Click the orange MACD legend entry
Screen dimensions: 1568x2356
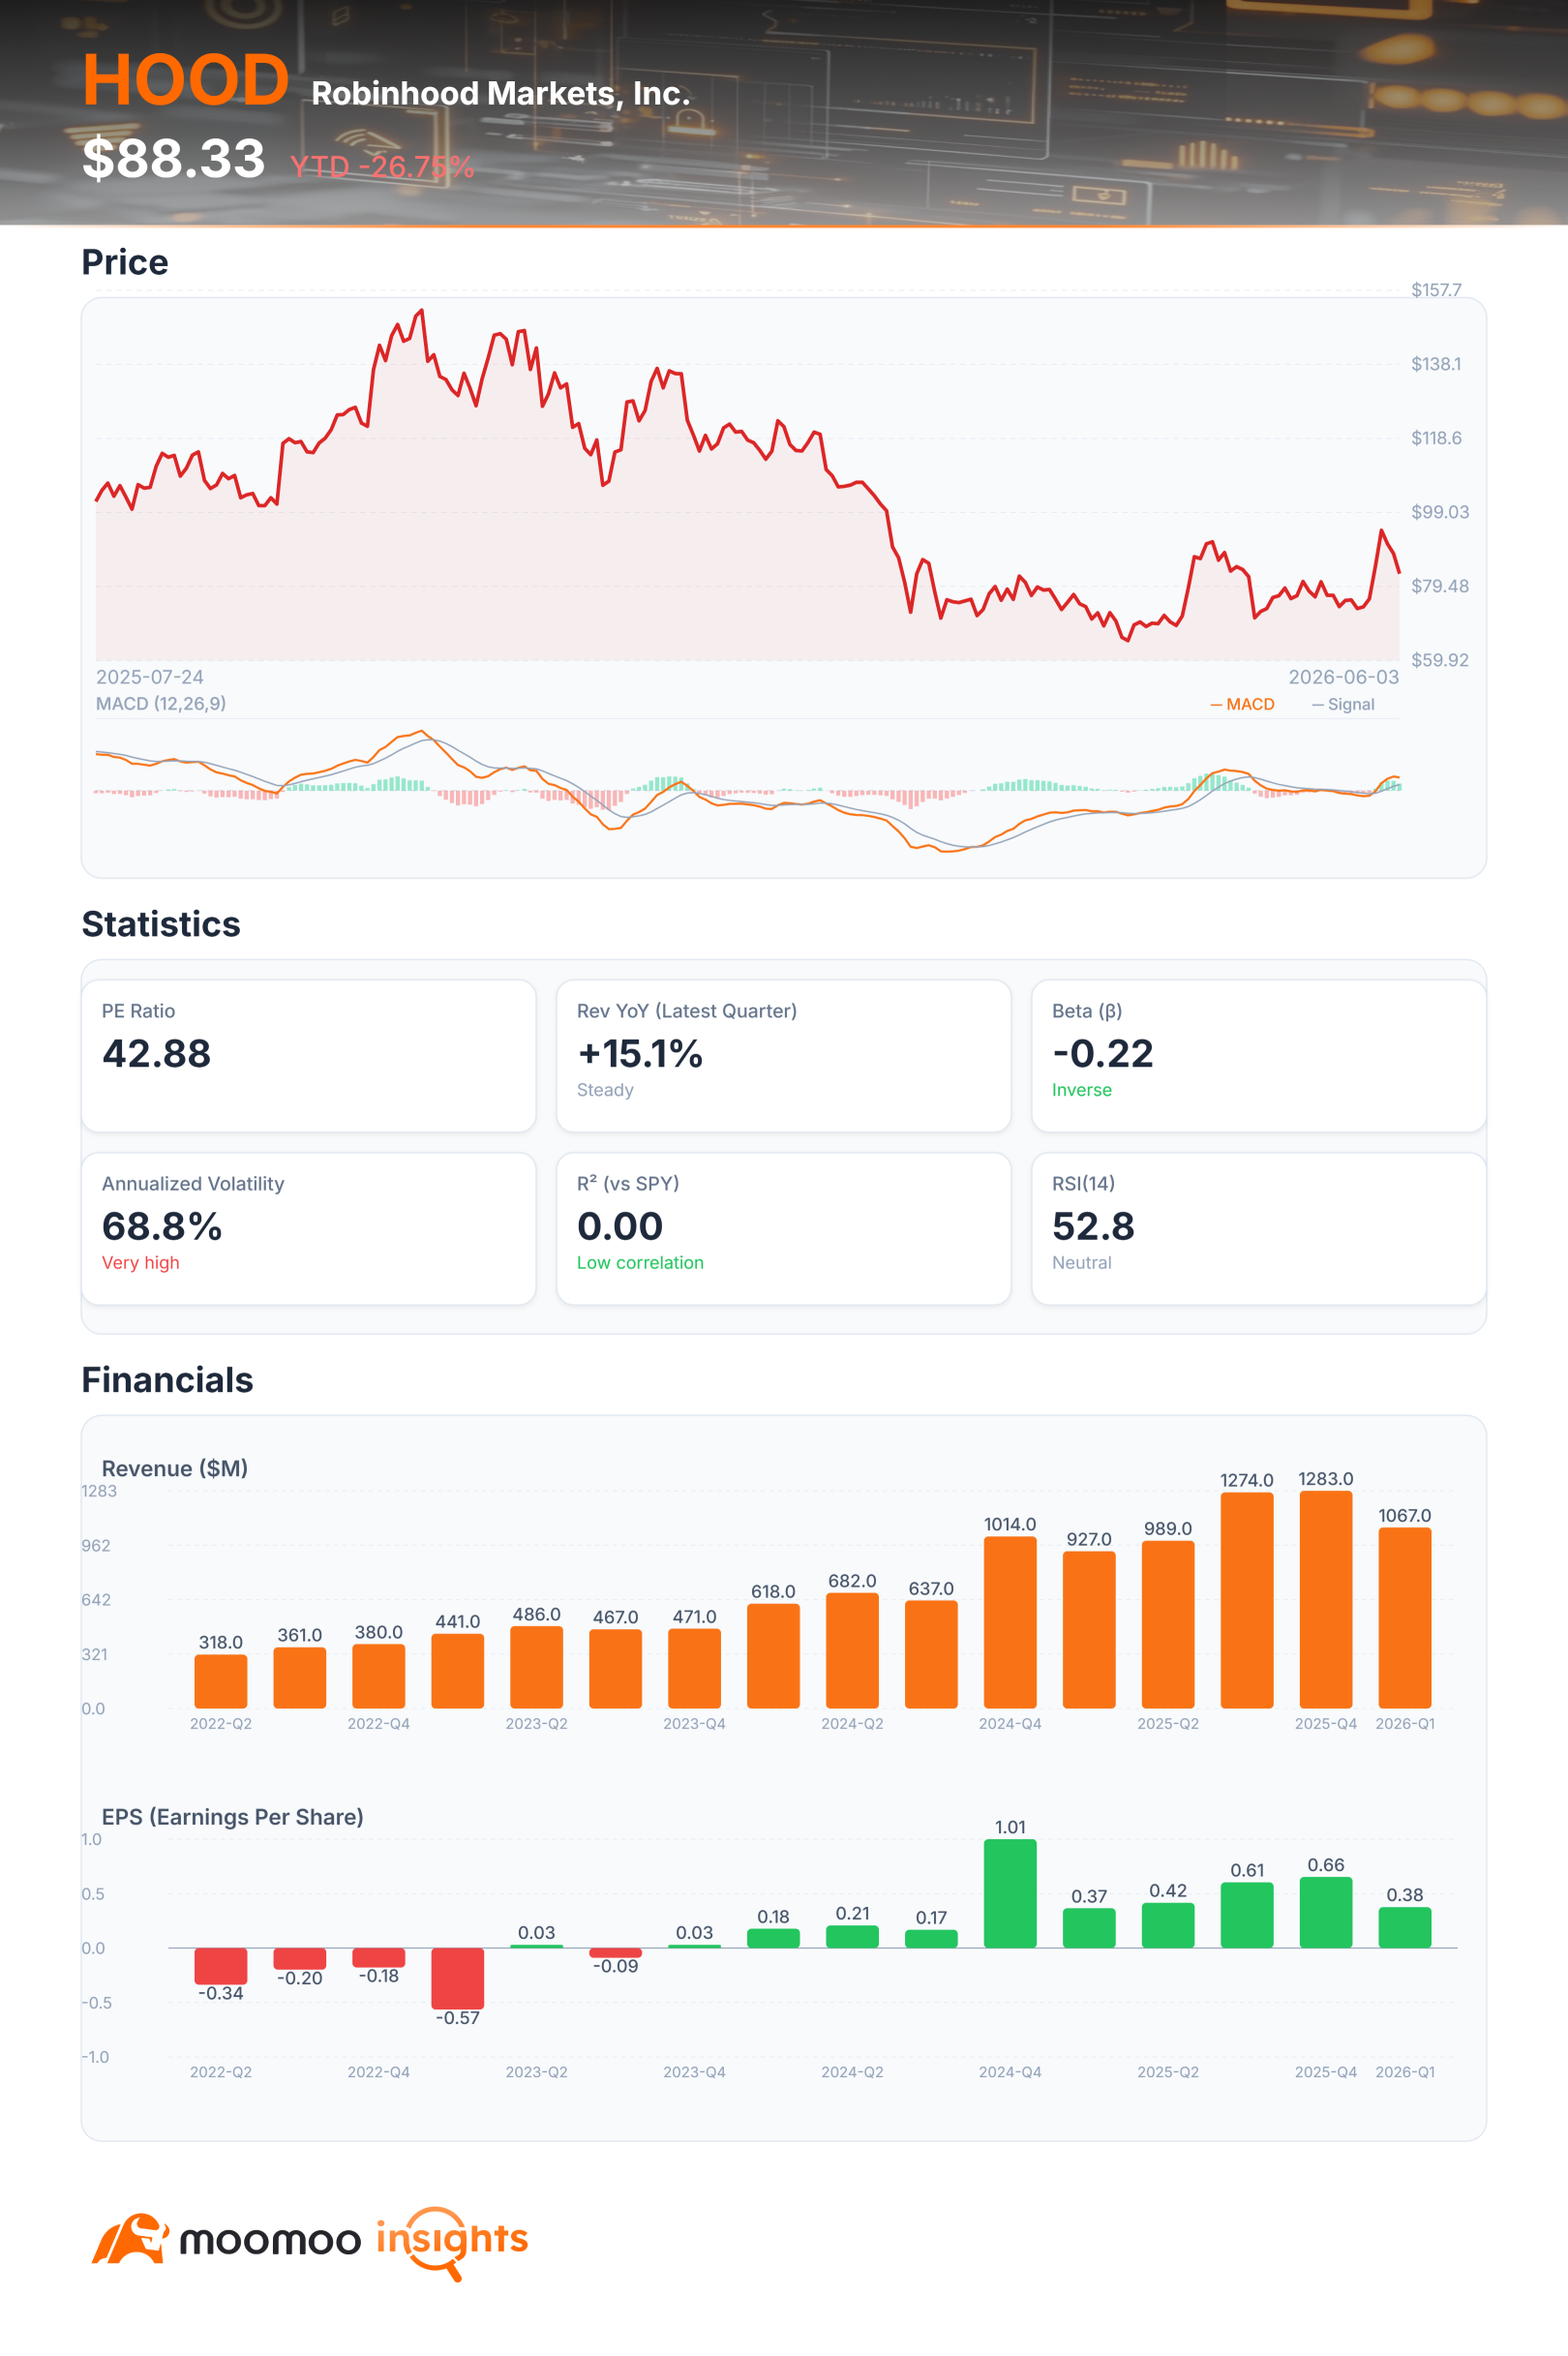pos(1242,704)
